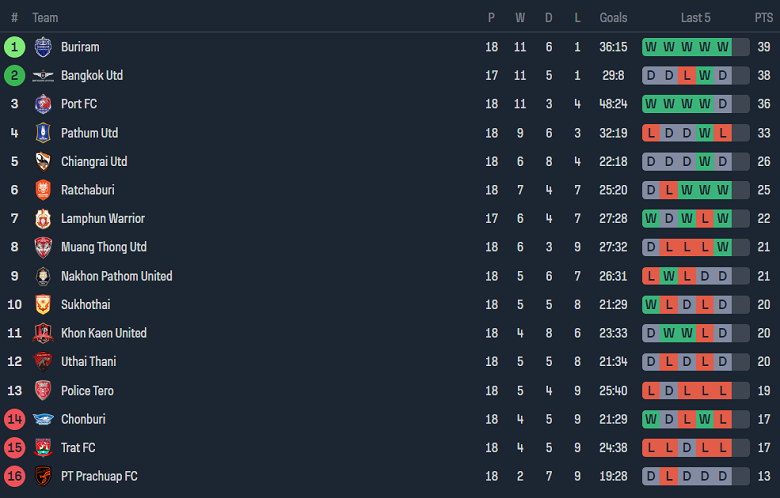Click Khon Kaen United team name

pos(103,333)
